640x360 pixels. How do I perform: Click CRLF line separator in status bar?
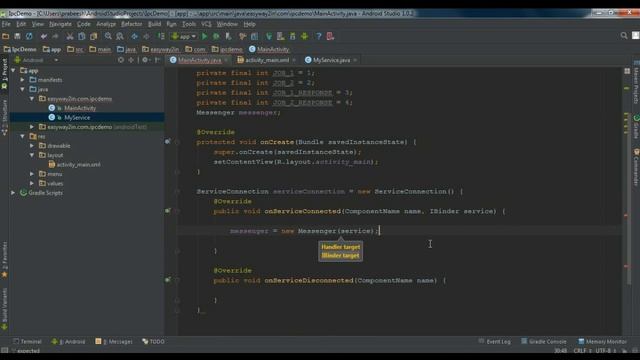pyautogui.click(x=582, y=351)
